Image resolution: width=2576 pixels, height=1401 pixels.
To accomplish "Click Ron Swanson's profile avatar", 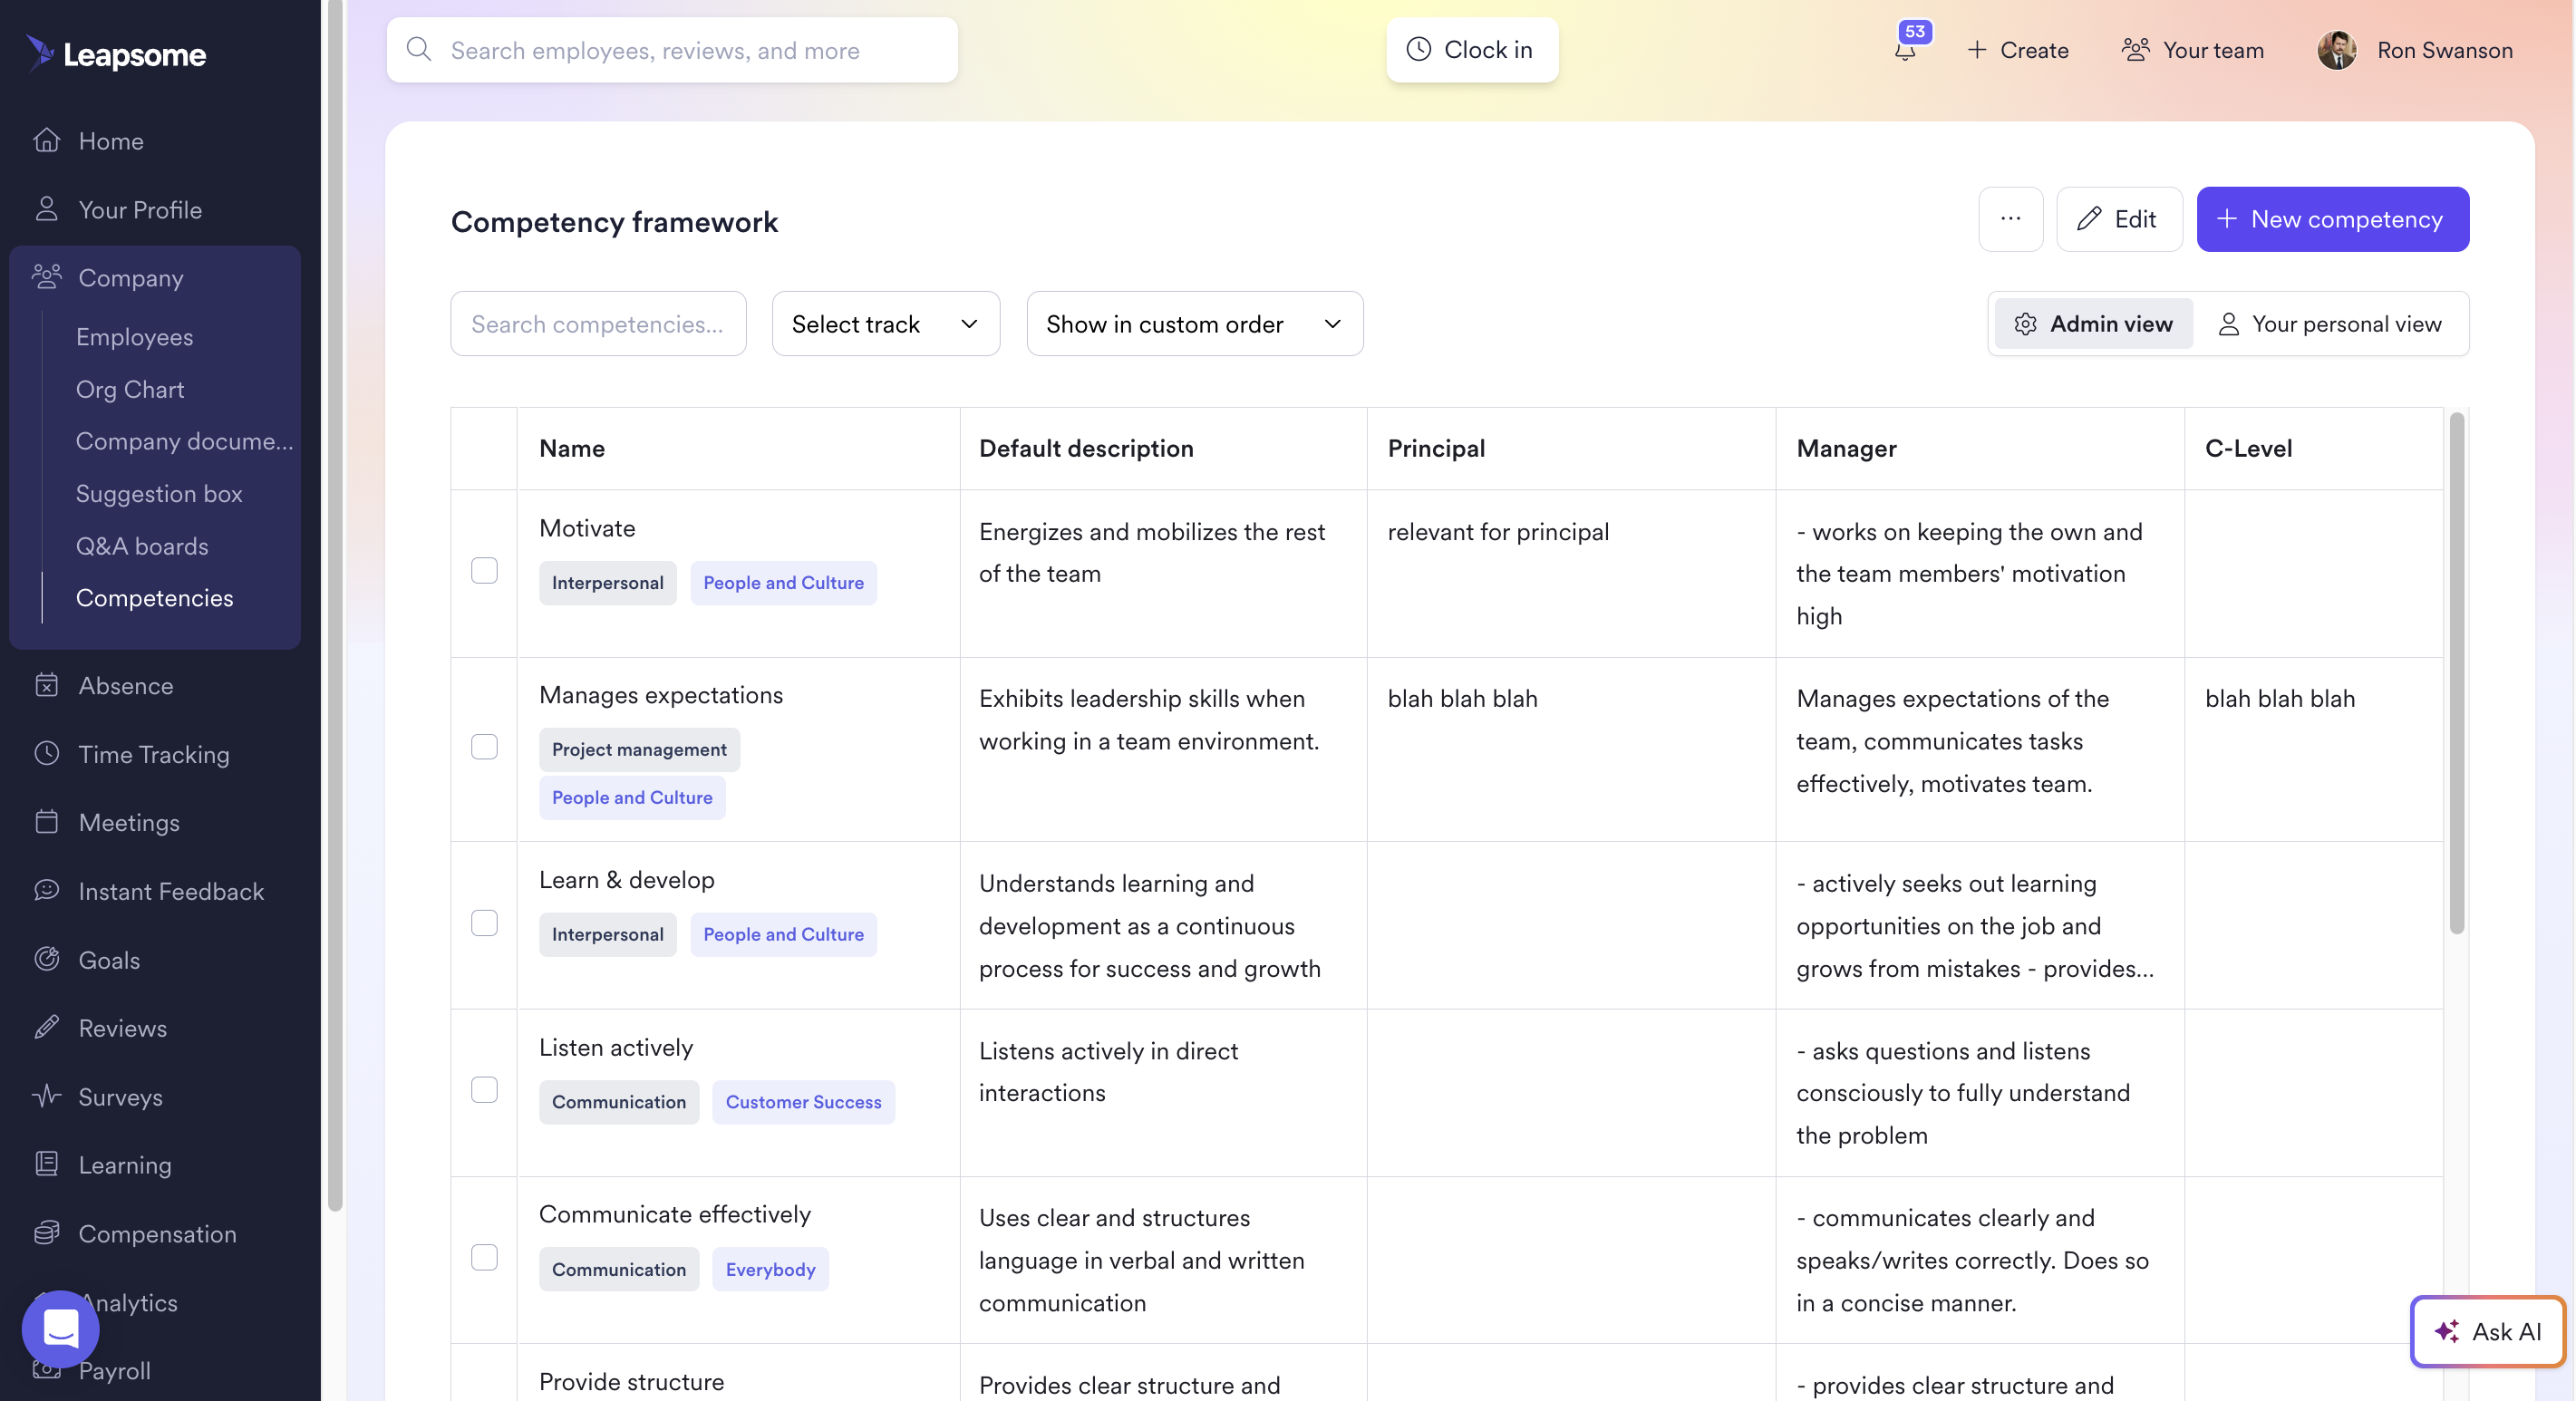I will coord(2337,50).
